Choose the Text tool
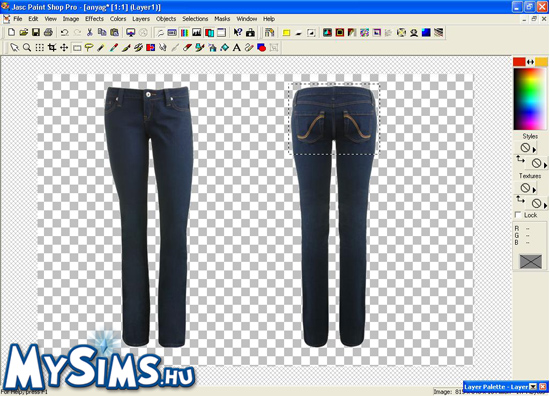This screenshot has height=396, width=550. click(x=237, y=47)
